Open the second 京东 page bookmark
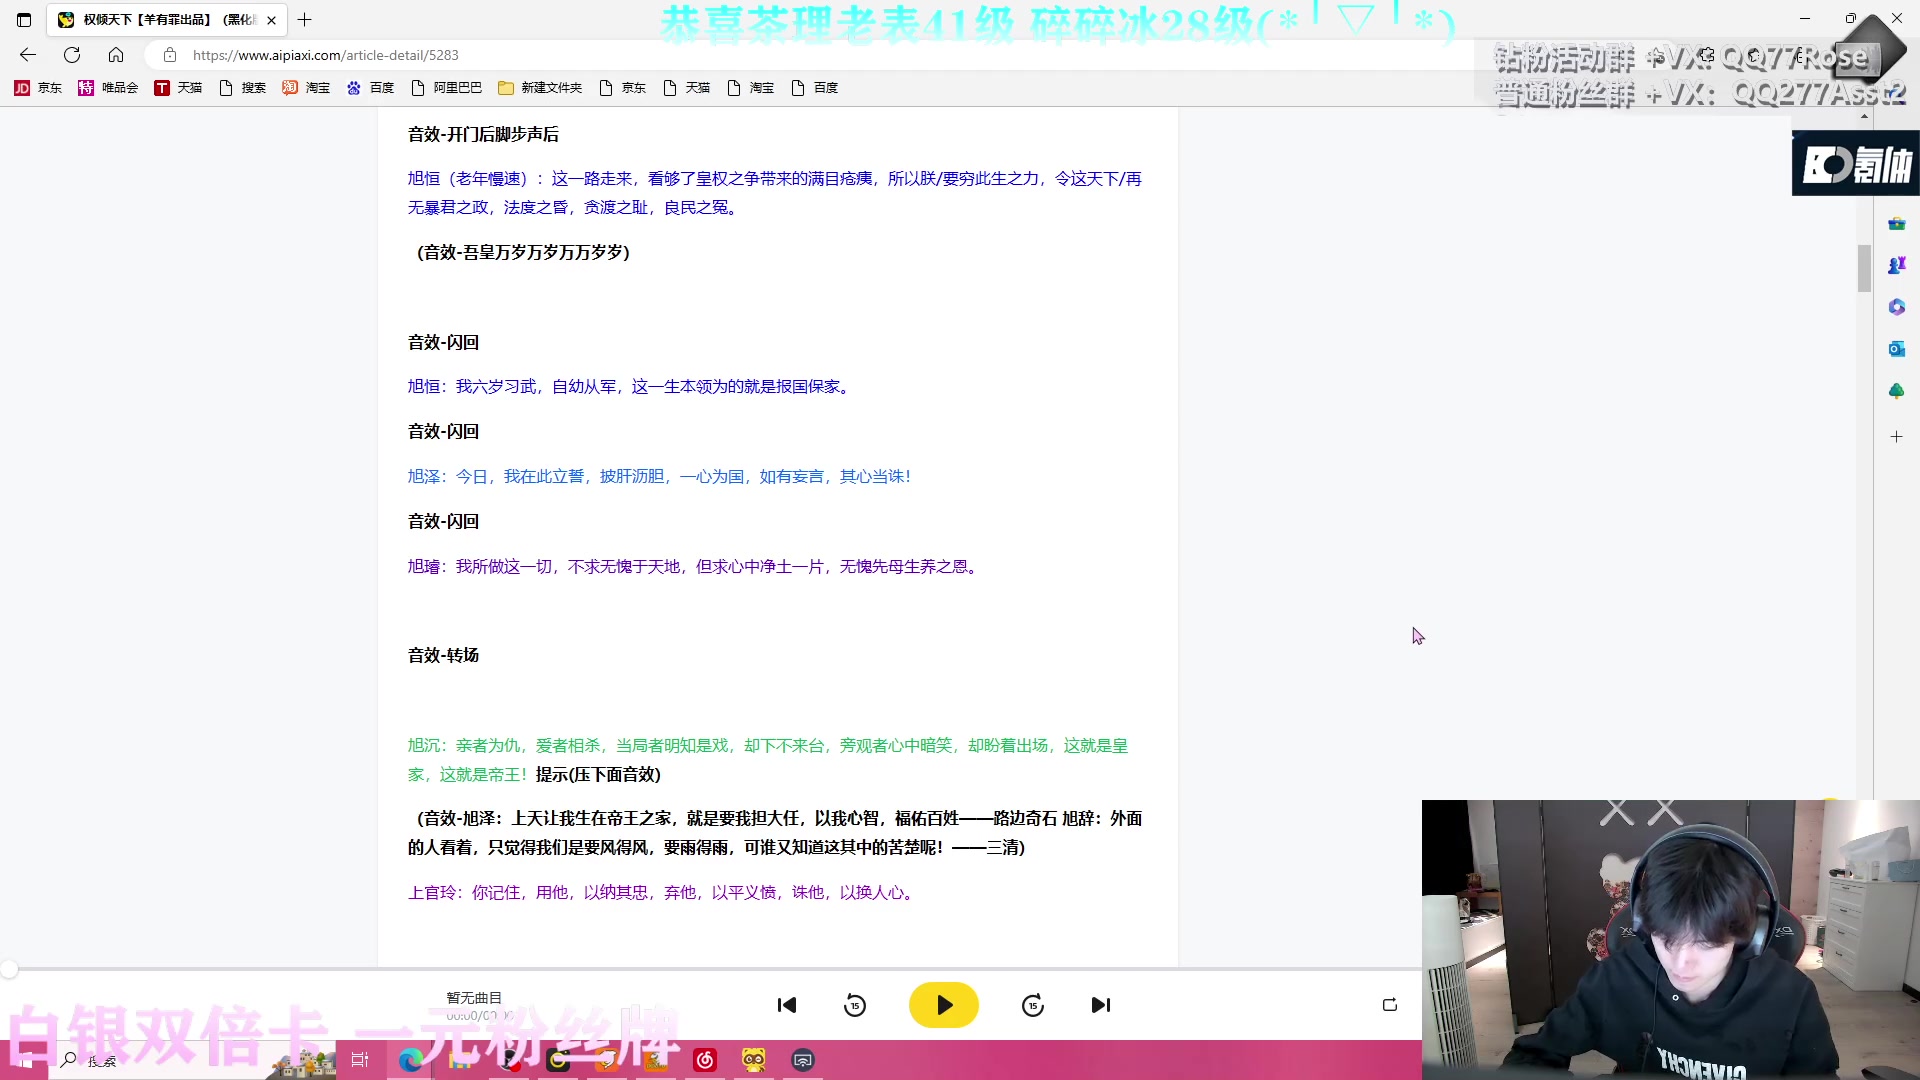The width and height of the screenshot is (1920, 1080). 622,88
